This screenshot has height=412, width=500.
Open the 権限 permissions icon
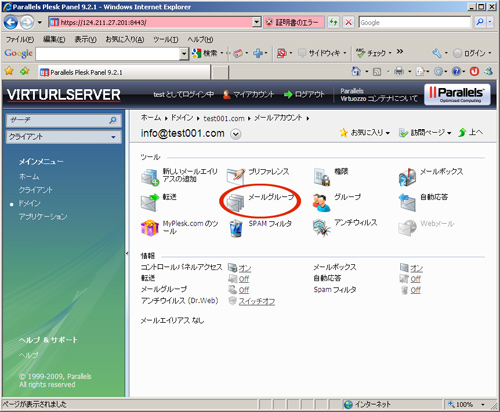[x=322, y=177]
